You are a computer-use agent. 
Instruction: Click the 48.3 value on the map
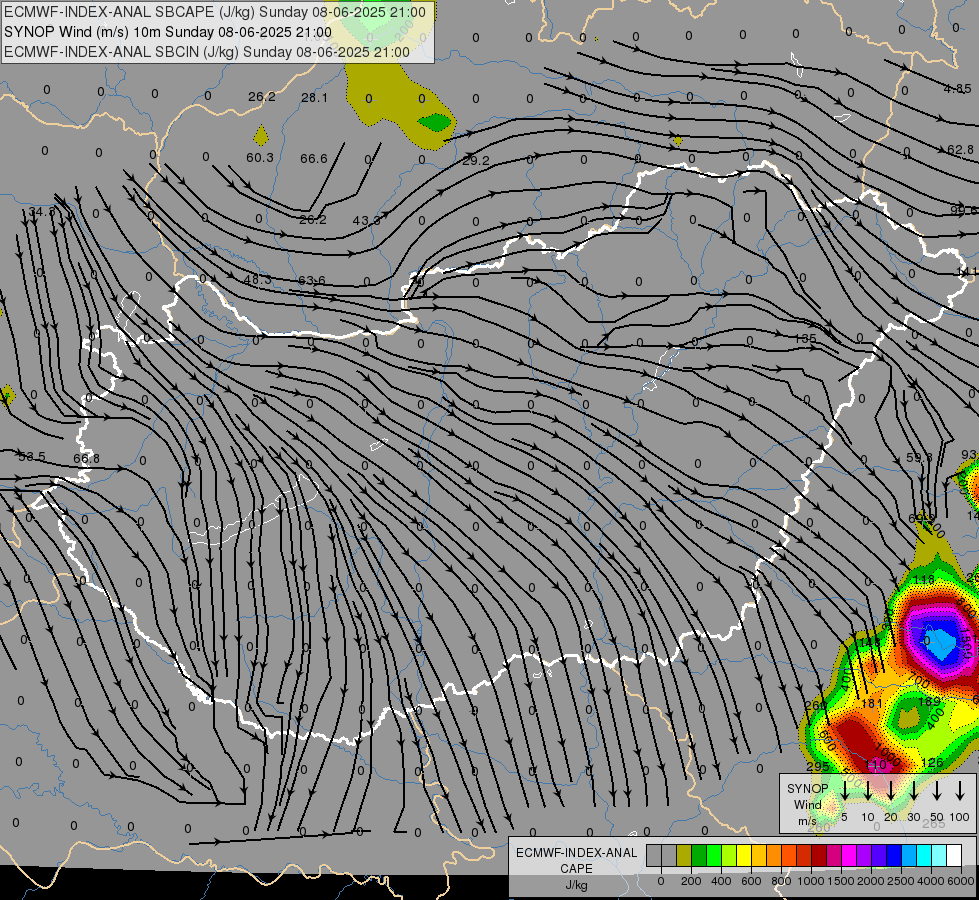point(258,280)
